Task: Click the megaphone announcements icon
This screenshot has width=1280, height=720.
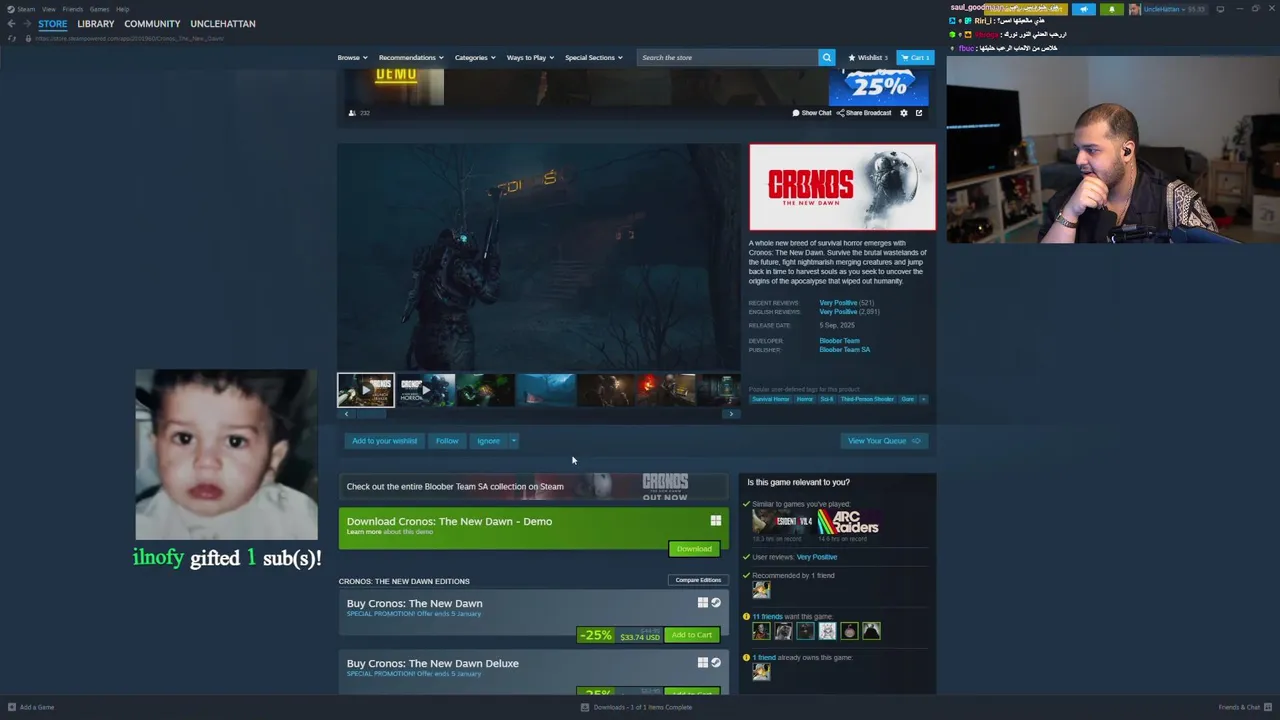Action: tap(1084, 9)
